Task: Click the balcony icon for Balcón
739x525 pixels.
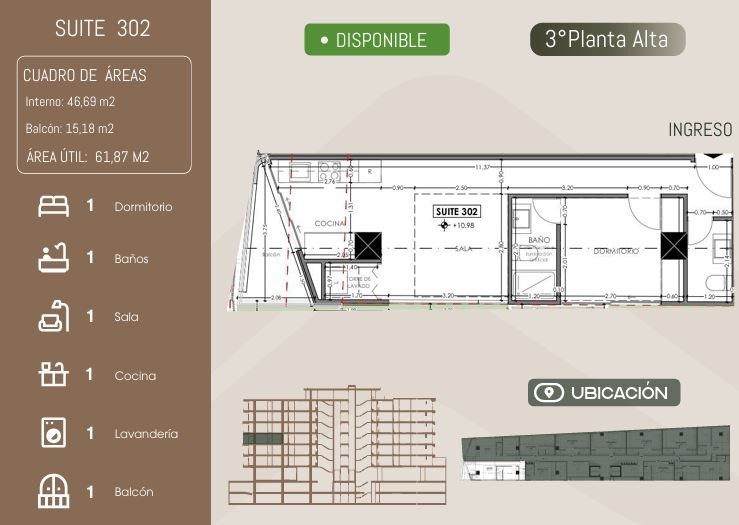Action: point(54,491)
